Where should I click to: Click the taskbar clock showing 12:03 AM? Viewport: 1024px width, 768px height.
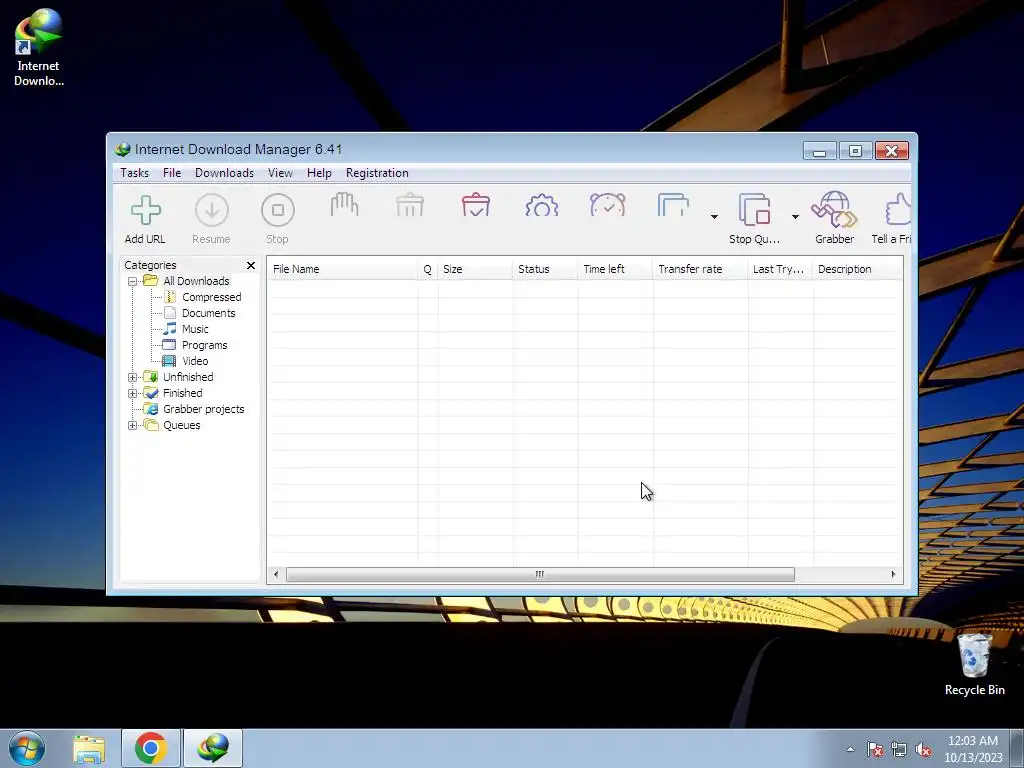click(x=972, y=749)
